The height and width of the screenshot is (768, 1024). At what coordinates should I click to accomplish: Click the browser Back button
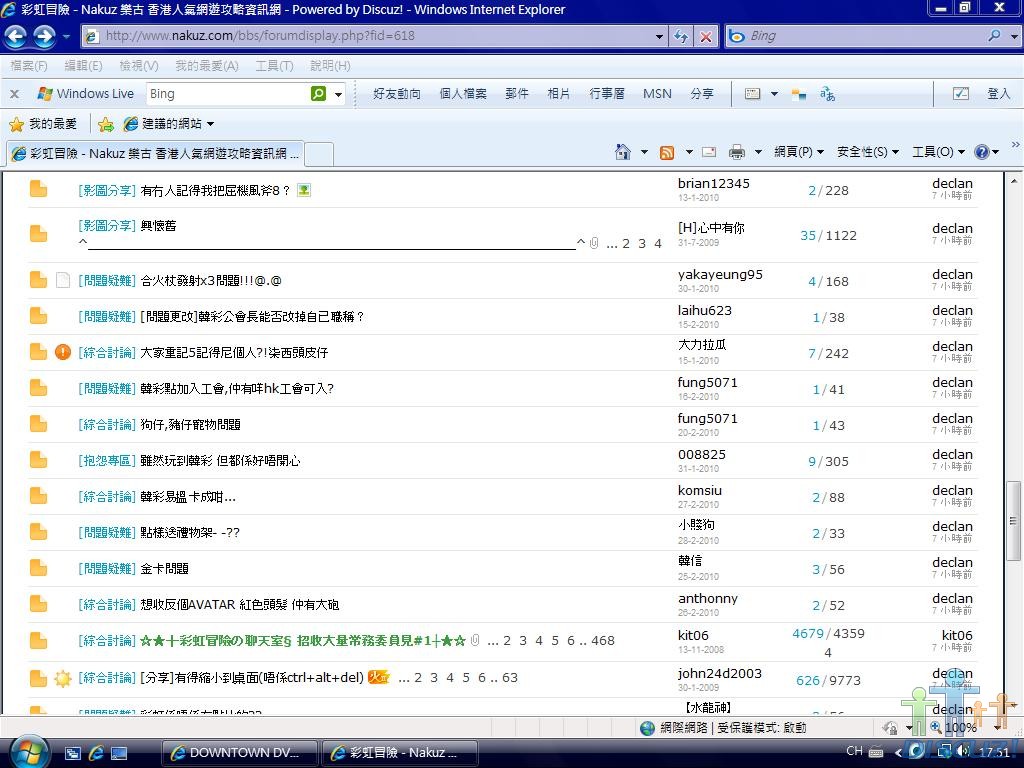click(x=16, y=37)
